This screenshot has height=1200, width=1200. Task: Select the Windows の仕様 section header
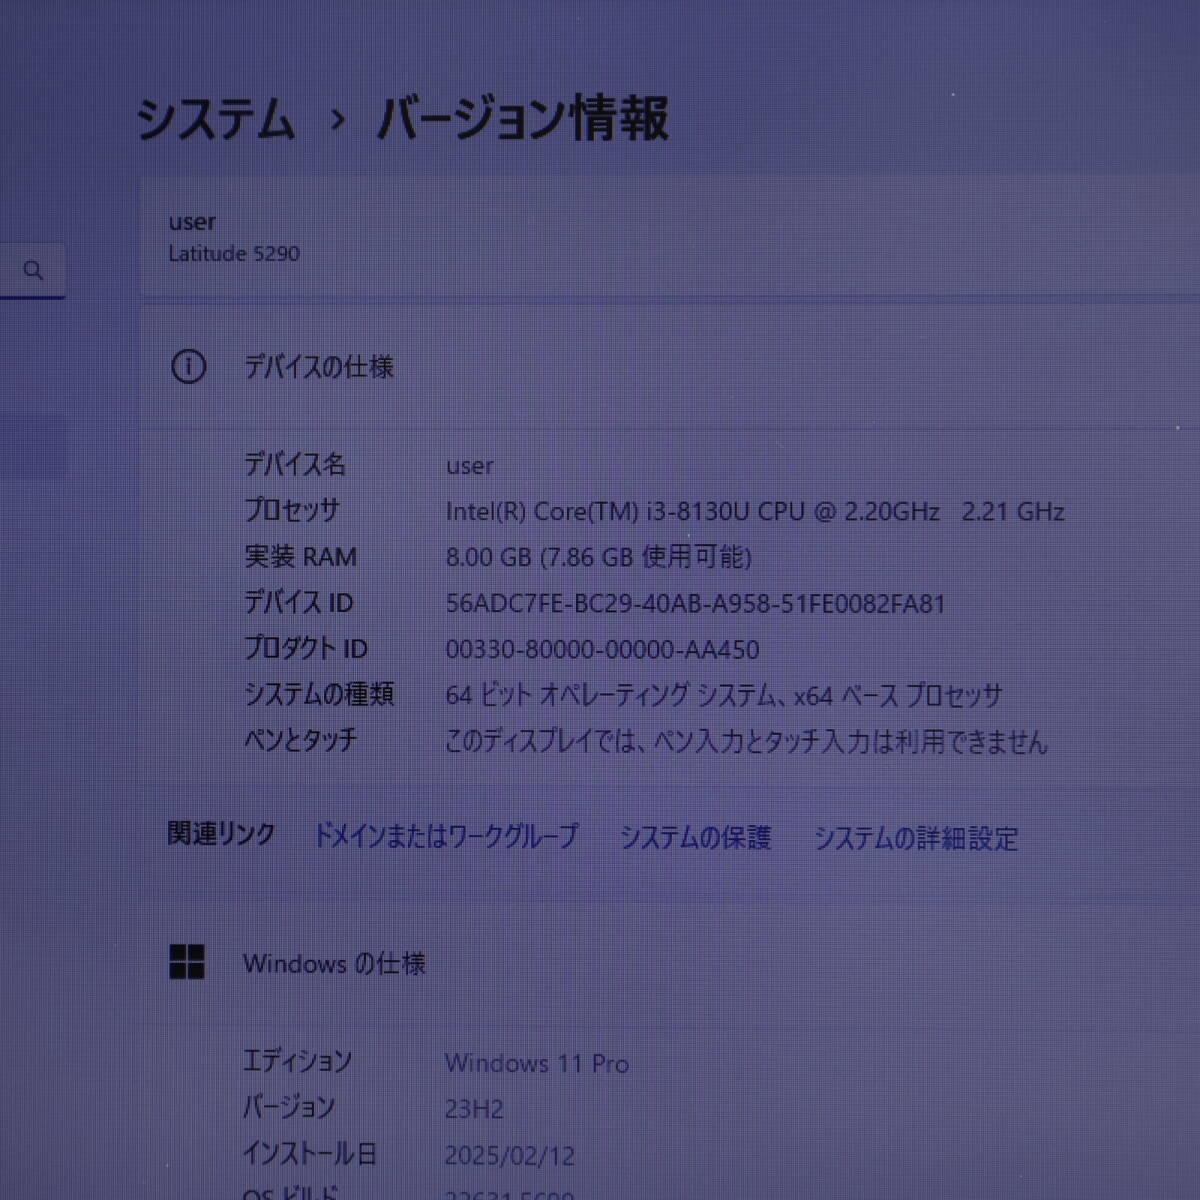334,964
